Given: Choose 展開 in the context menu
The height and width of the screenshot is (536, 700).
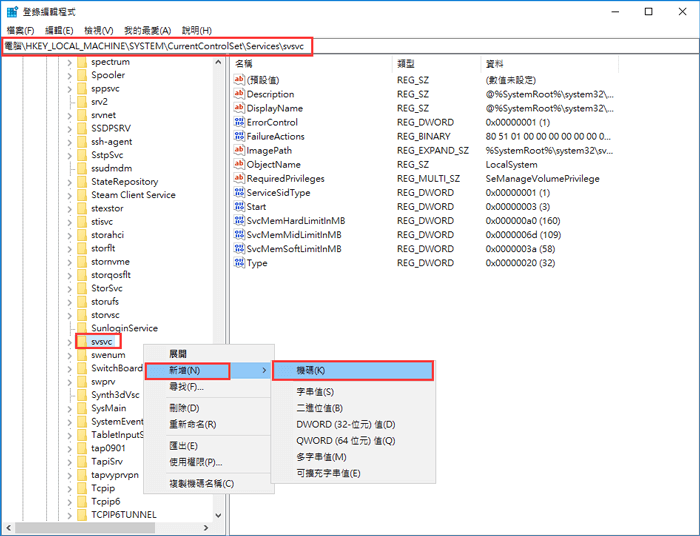Looking at the screenshot, I should point(208,354).
